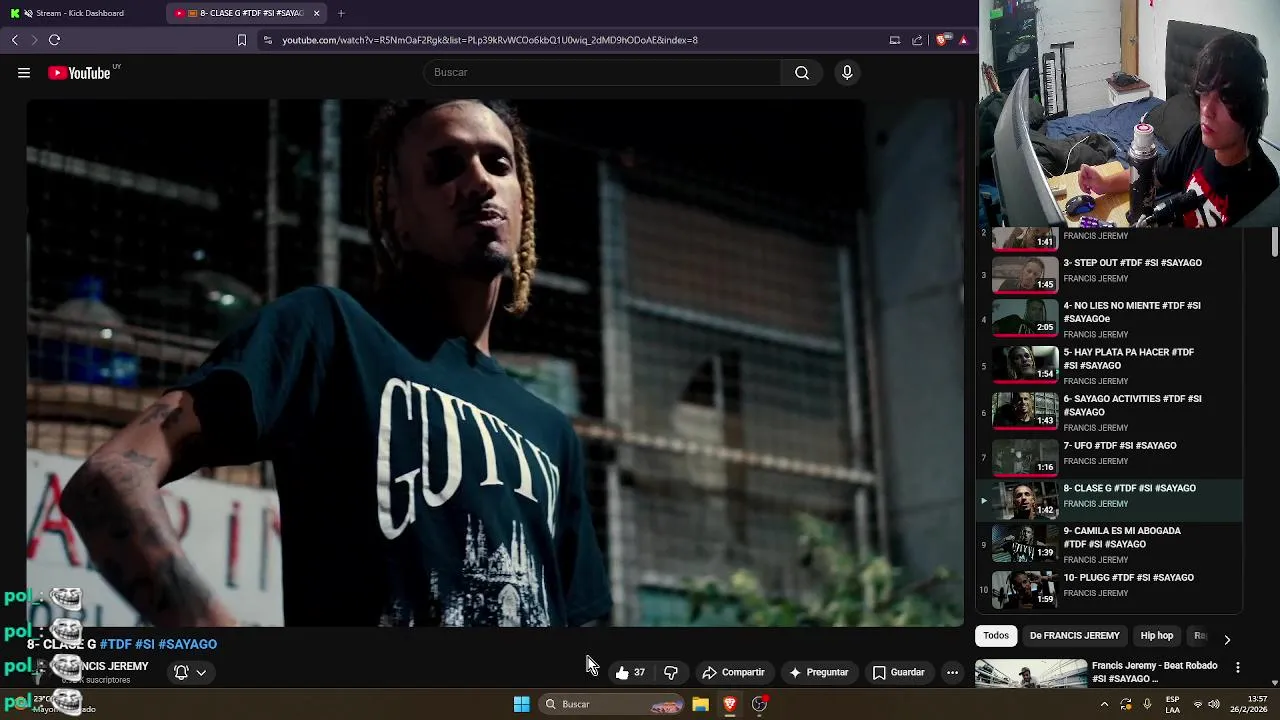The height and width of the screenshot is (720, 1280).
Task: Open Beat Robado recommended video thumbnail
Action: click(x=1030, y=673)
